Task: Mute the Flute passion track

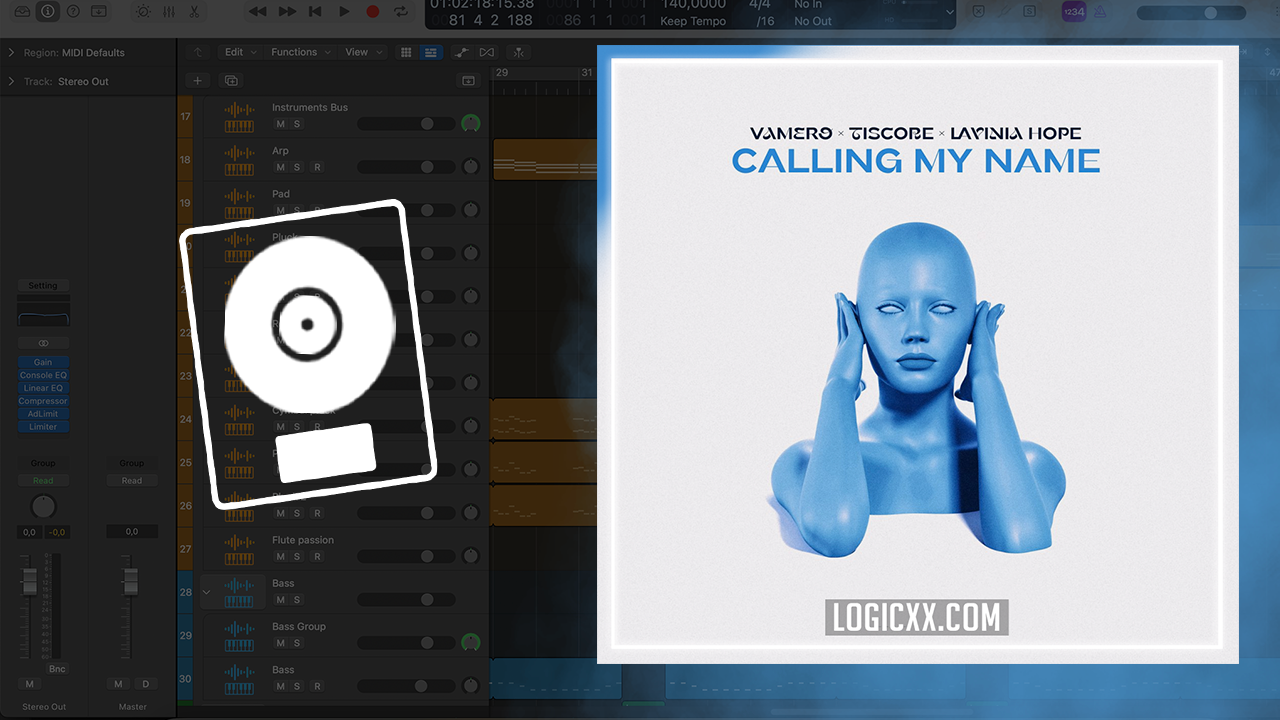Action: coord(281,556)
